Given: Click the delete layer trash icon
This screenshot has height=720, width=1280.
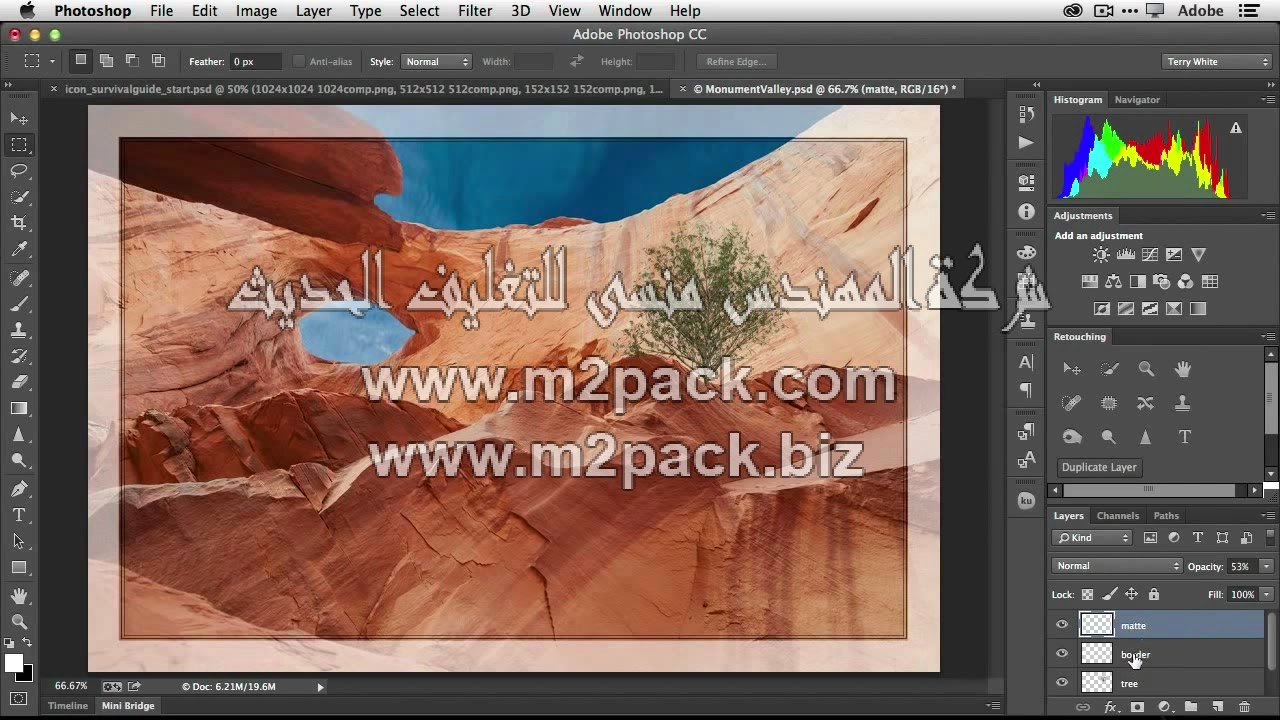Looking at the screenshot, I should click(x=1244, y=707).
